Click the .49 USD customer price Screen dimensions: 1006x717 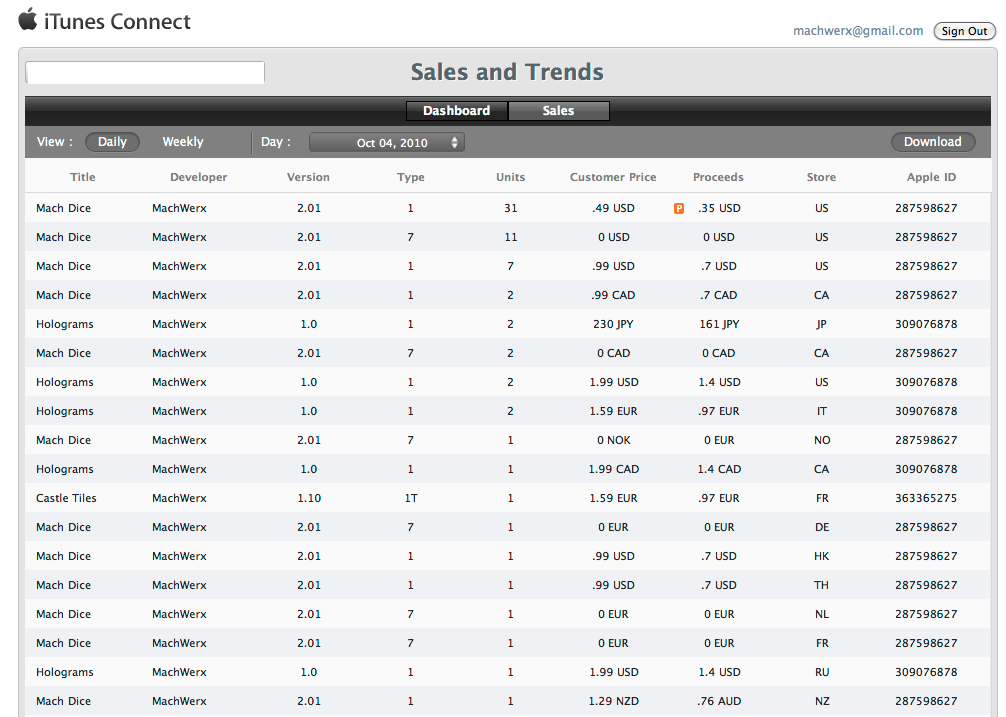coord(613,208)
